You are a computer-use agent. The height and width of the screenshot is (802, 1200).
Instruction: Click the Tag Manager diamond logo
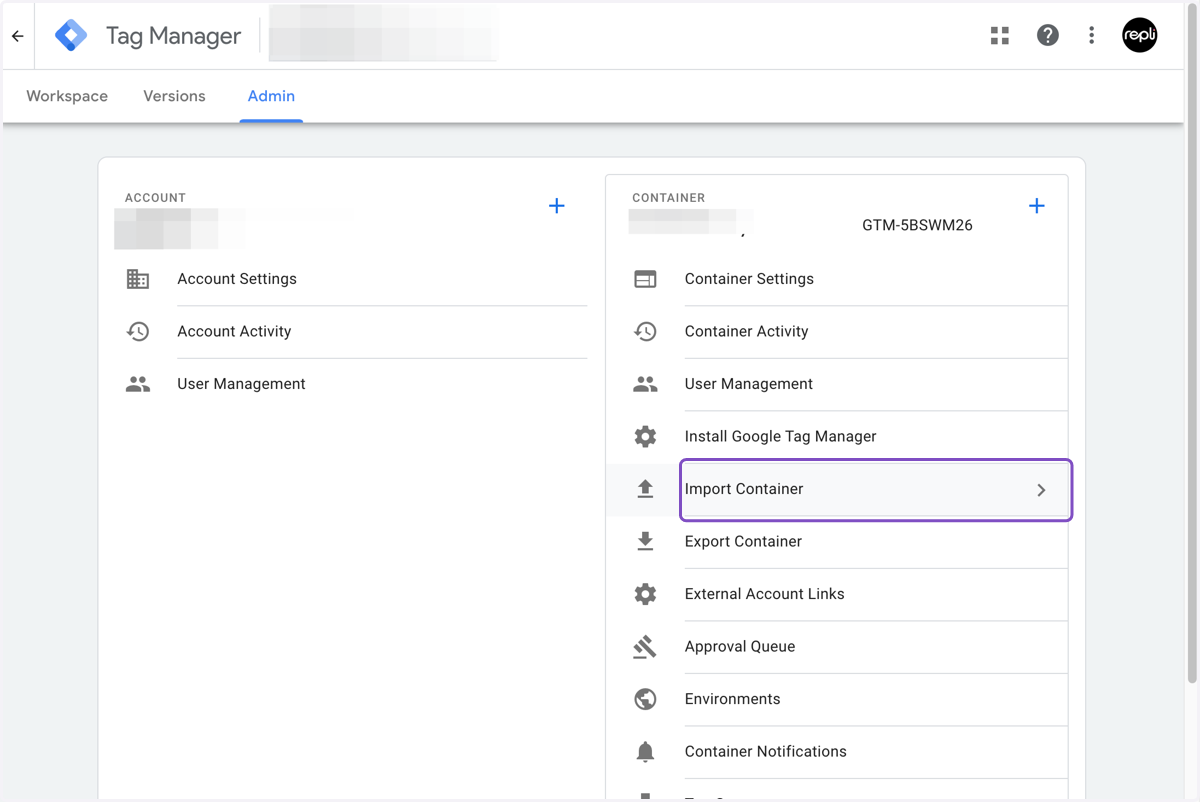click(x=71, y=36)
